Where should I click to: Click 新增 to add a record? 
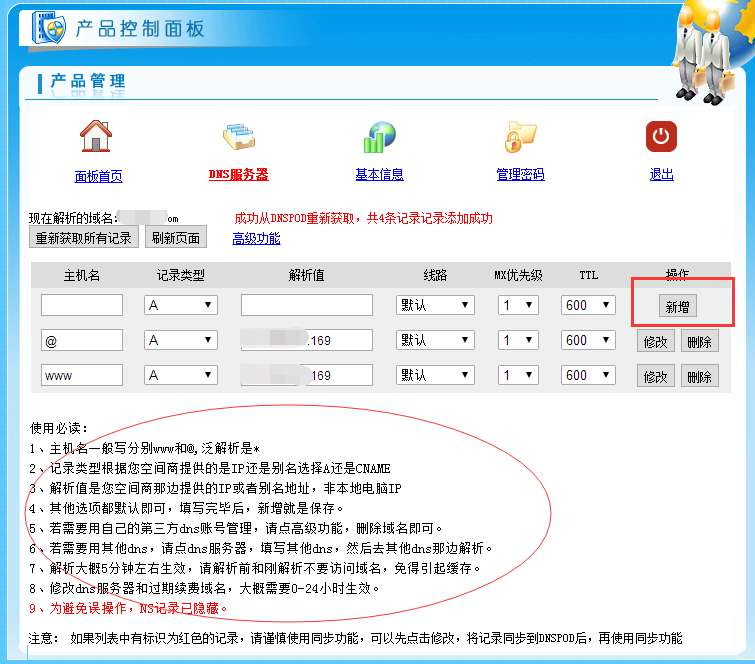click(677, 307)
